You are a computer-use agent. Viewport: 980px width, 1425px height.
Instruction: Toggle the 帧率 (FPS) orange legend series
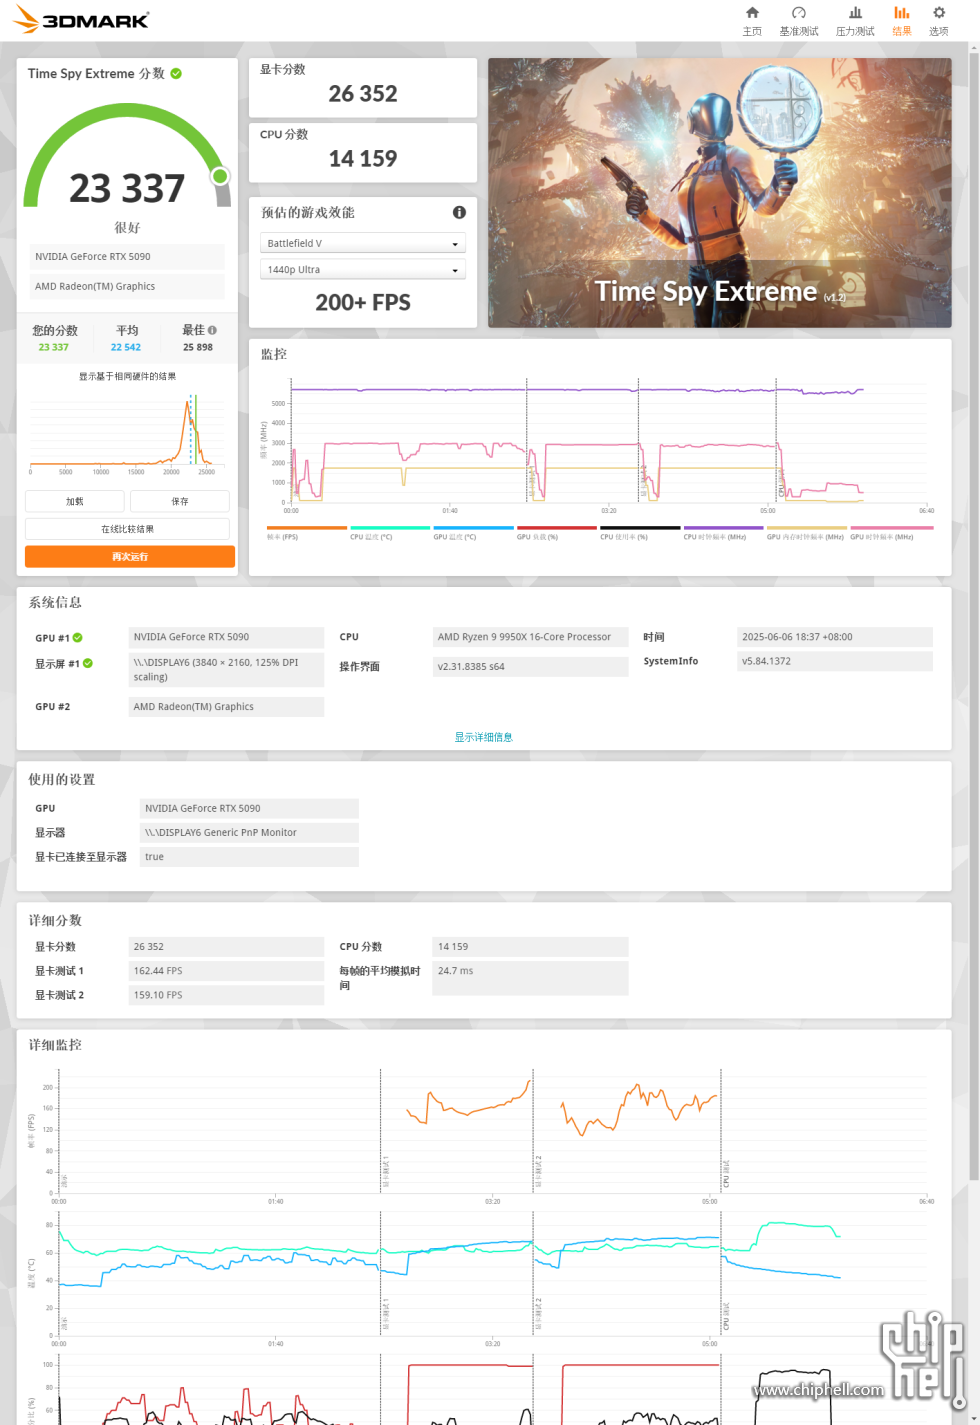coord(307,532)
